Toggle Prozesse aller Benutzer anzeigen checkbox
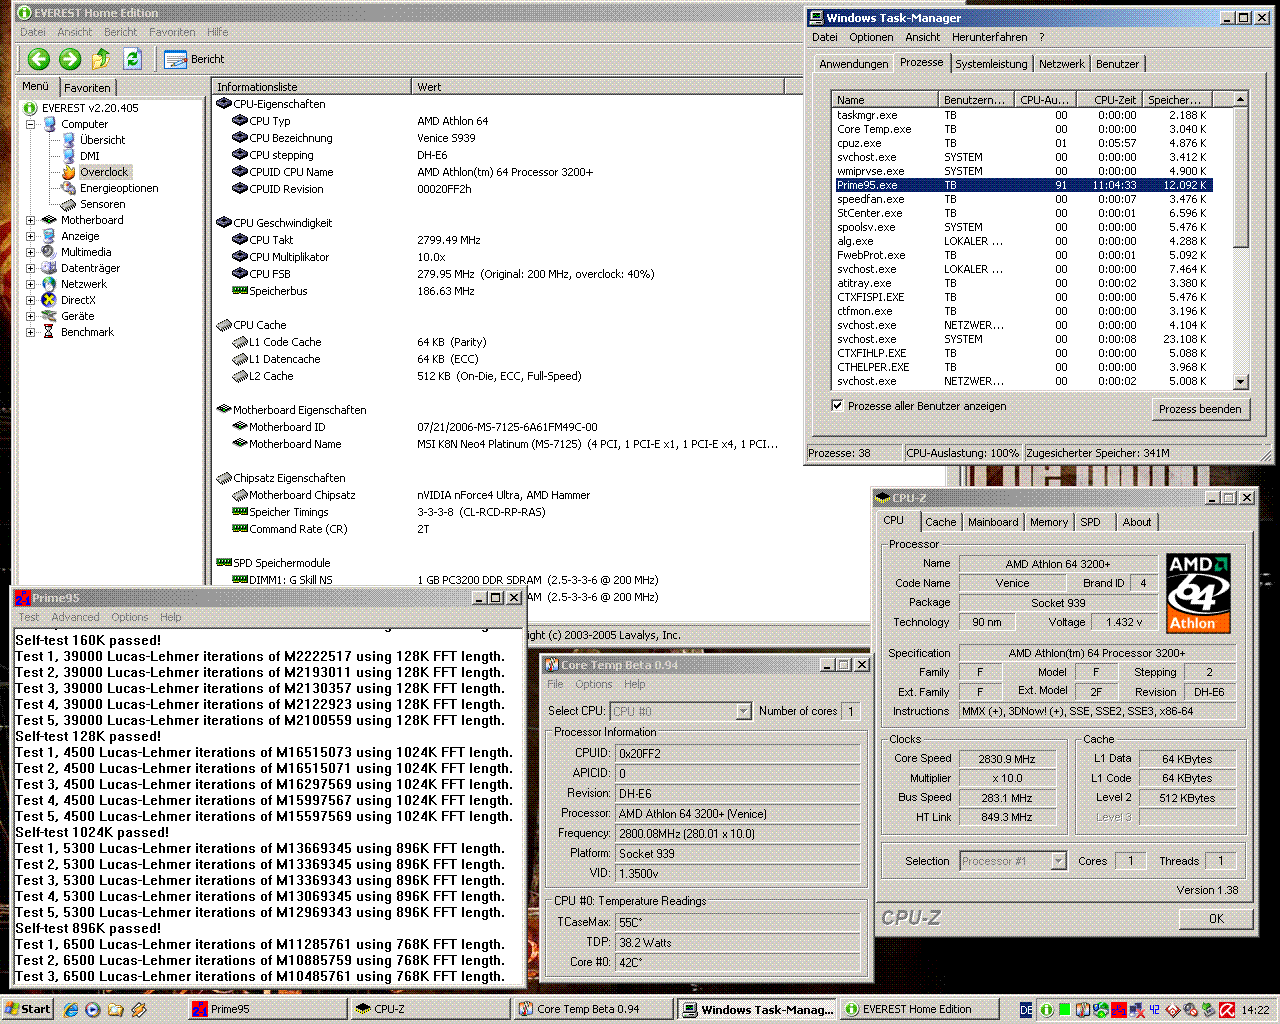 pos(837,406)
